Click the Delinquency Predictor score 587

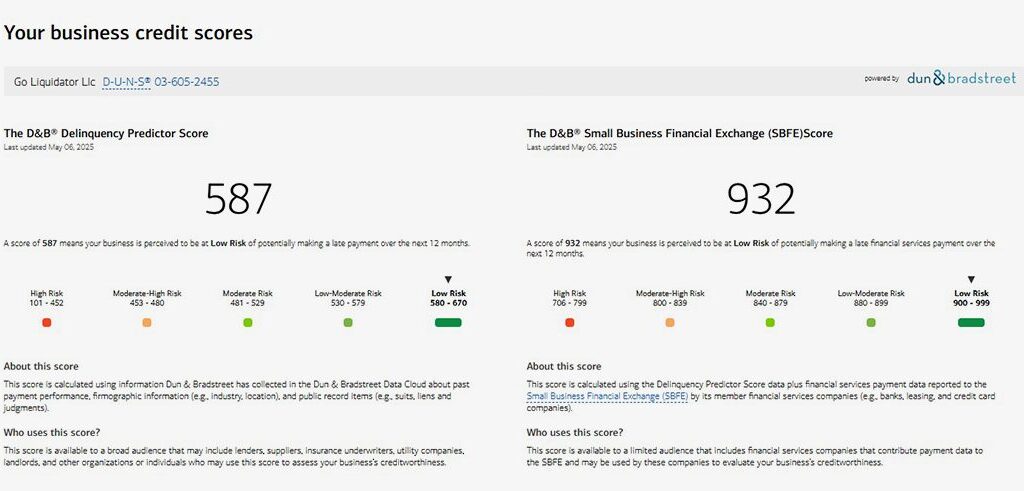(238, 198)
